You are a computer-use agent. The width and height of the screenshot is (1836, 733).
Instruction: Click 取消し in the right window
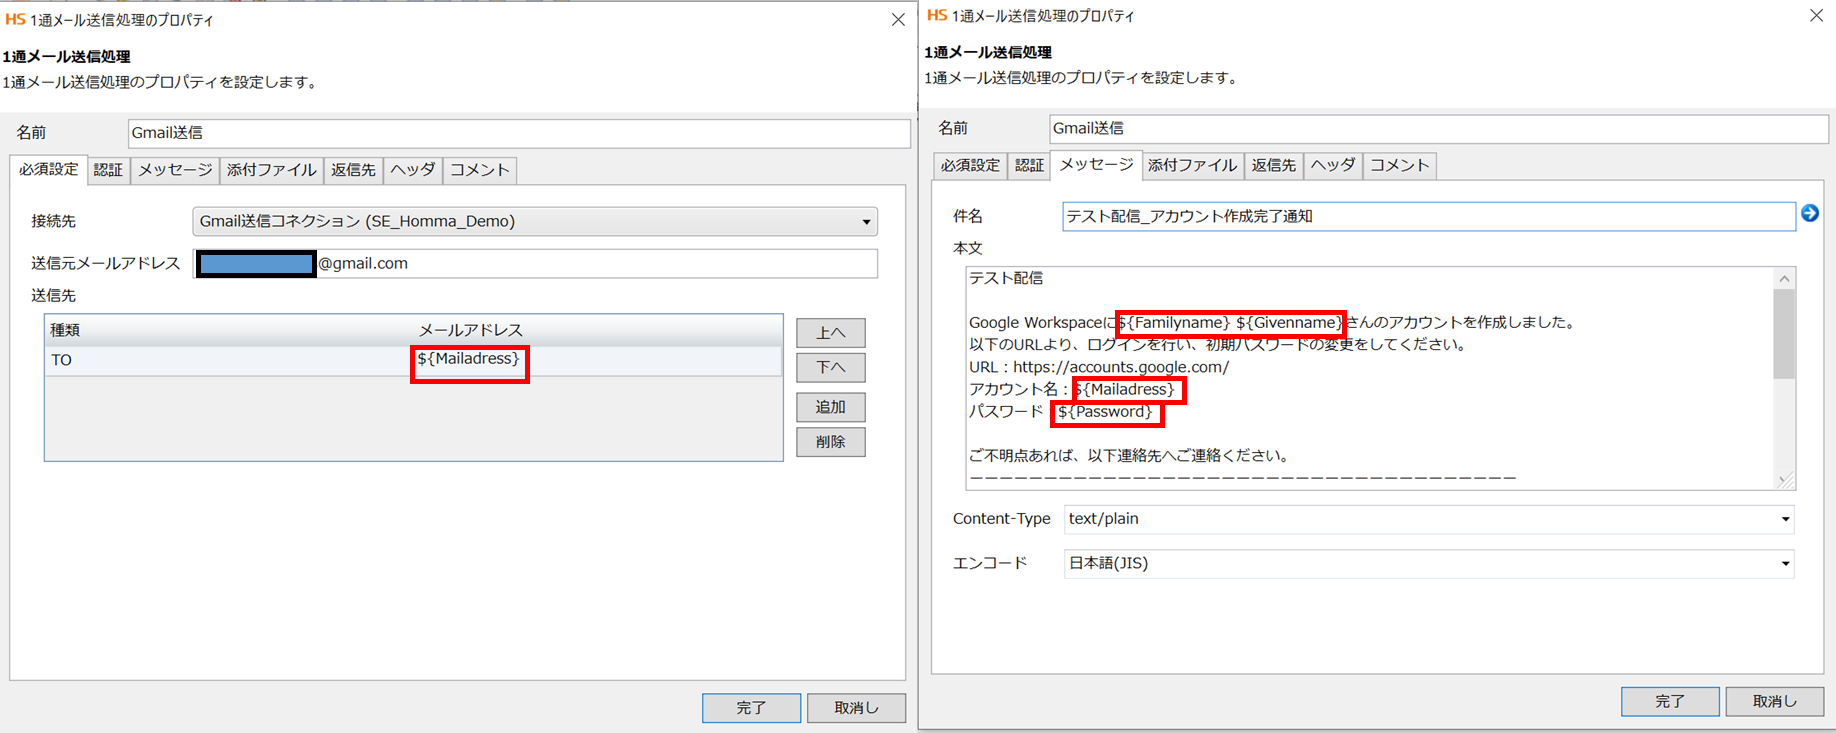pyautogui.click(x=1775, y=702)
